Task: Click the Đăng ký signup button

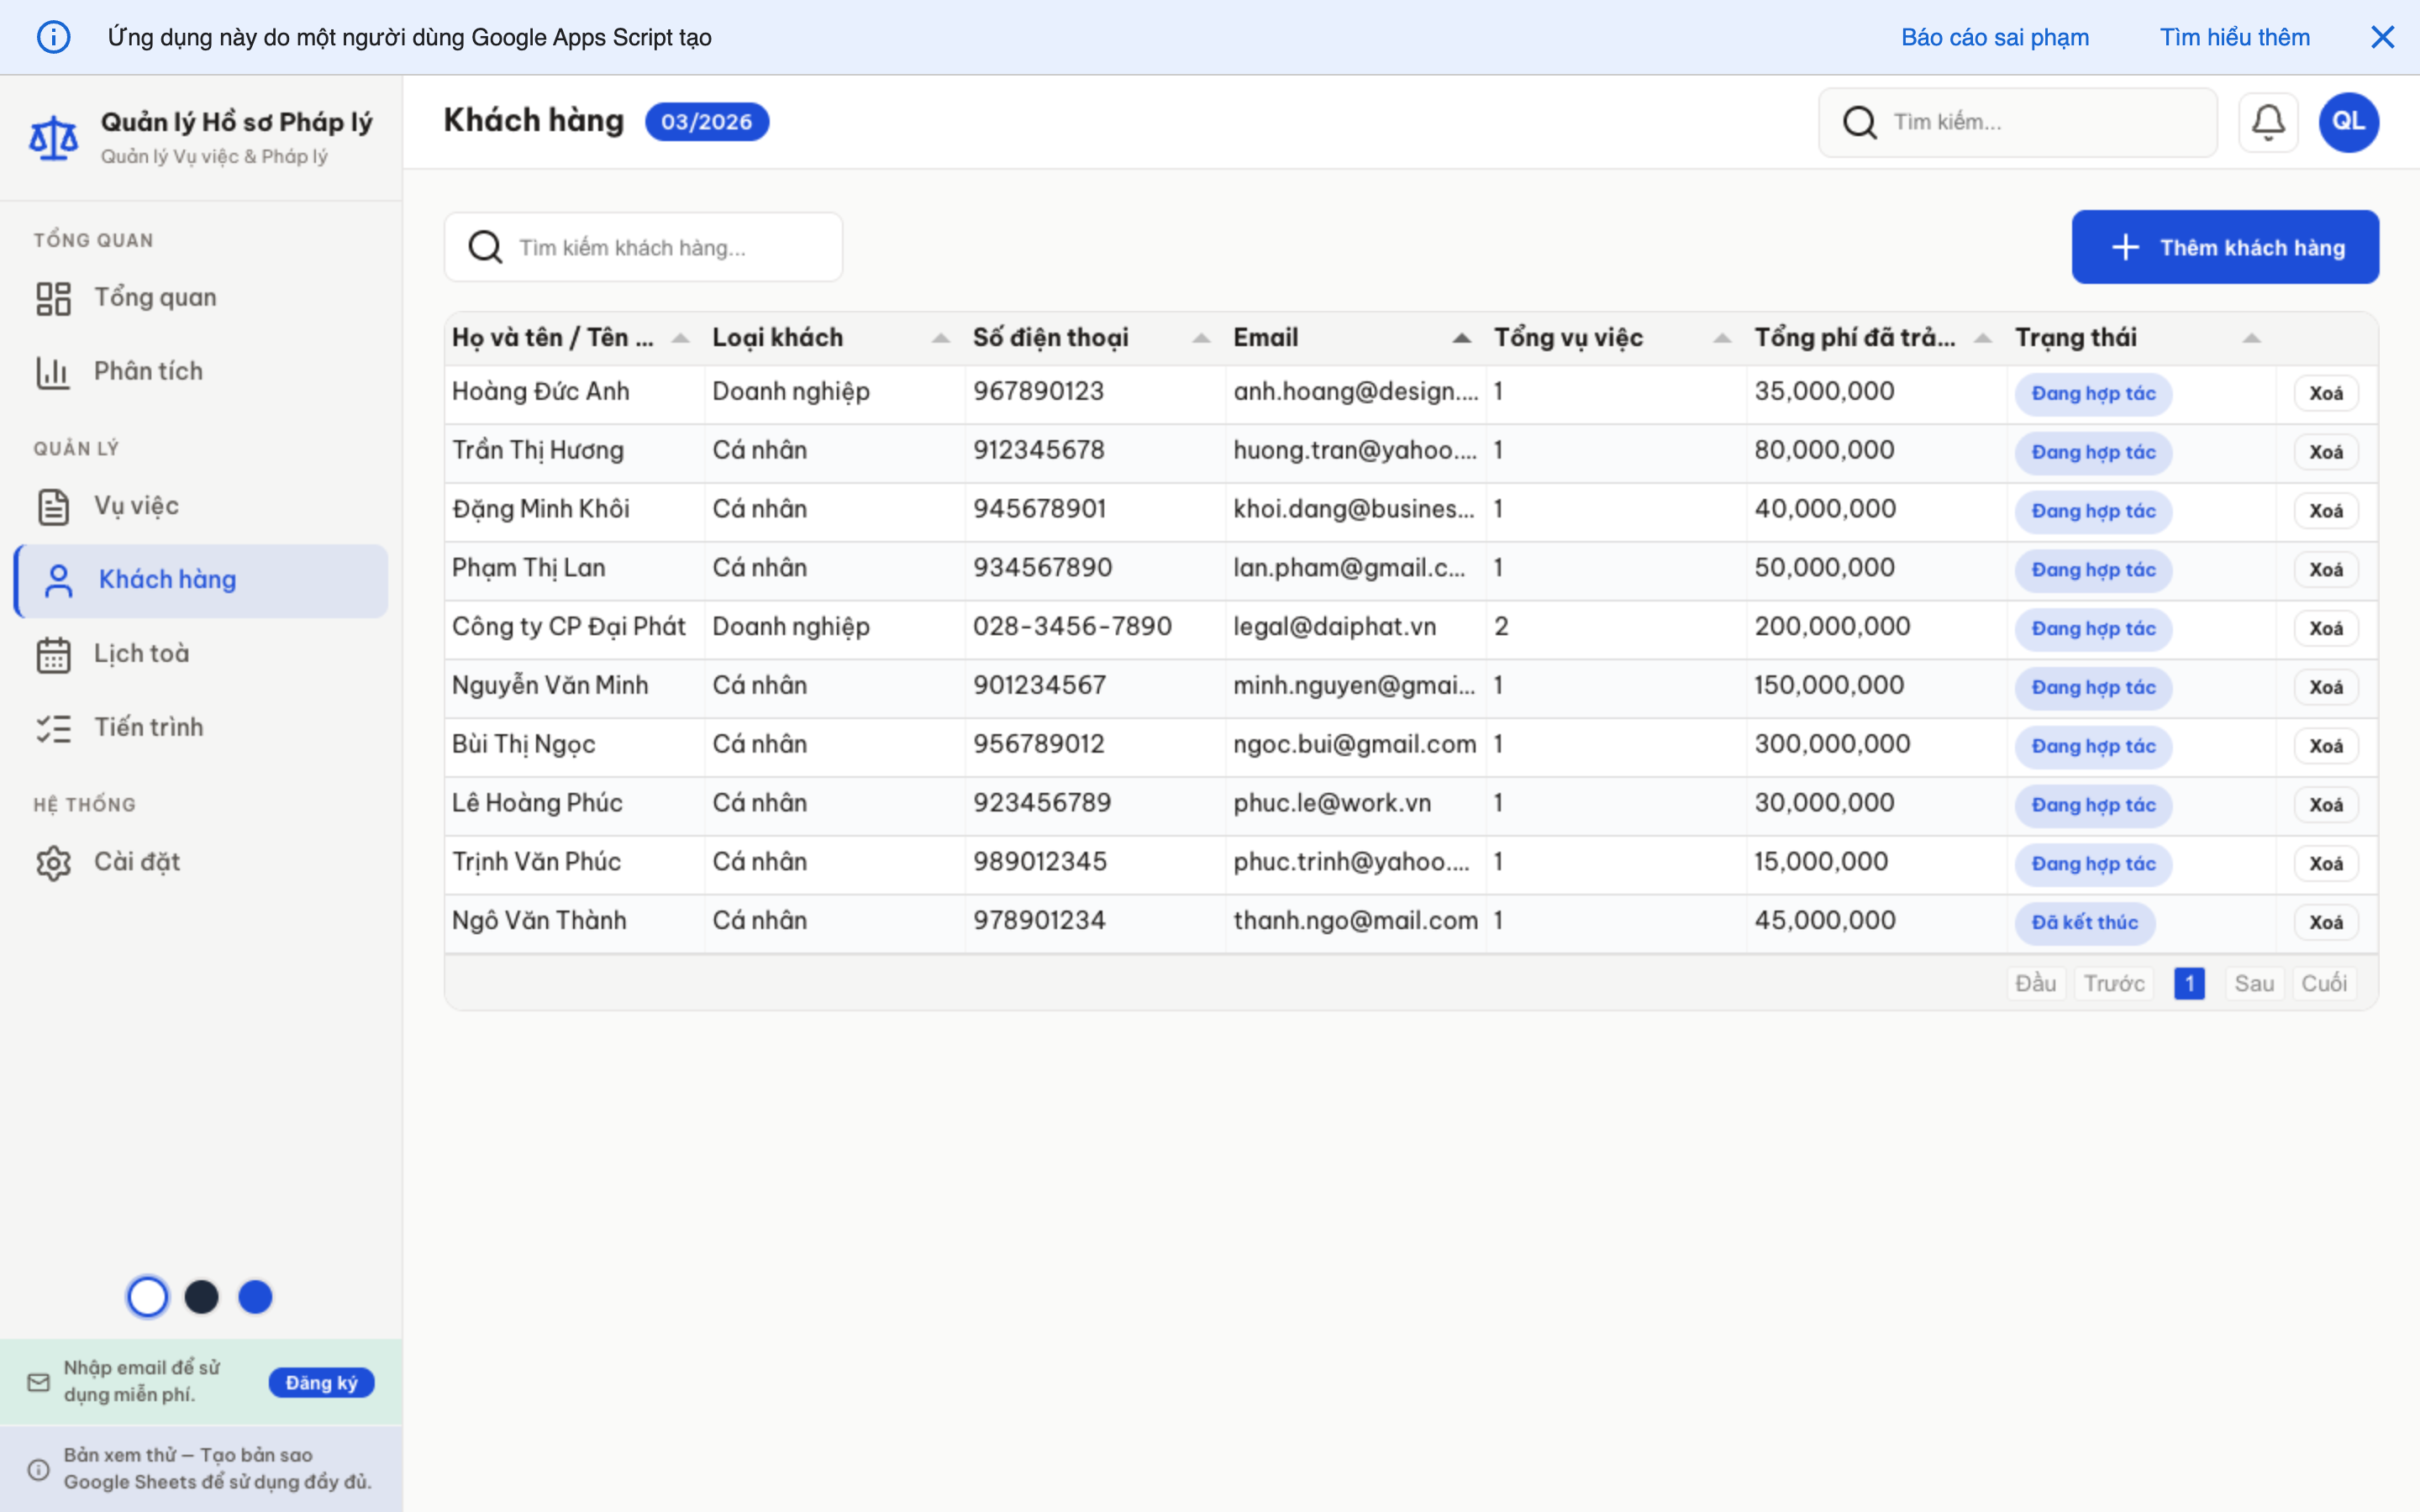Action: point(321,1381)
